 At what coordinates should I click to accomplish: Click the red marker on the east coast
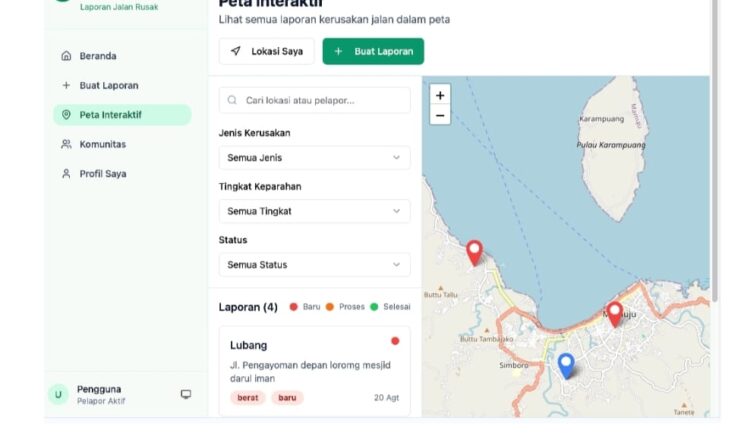coord(614,313)
